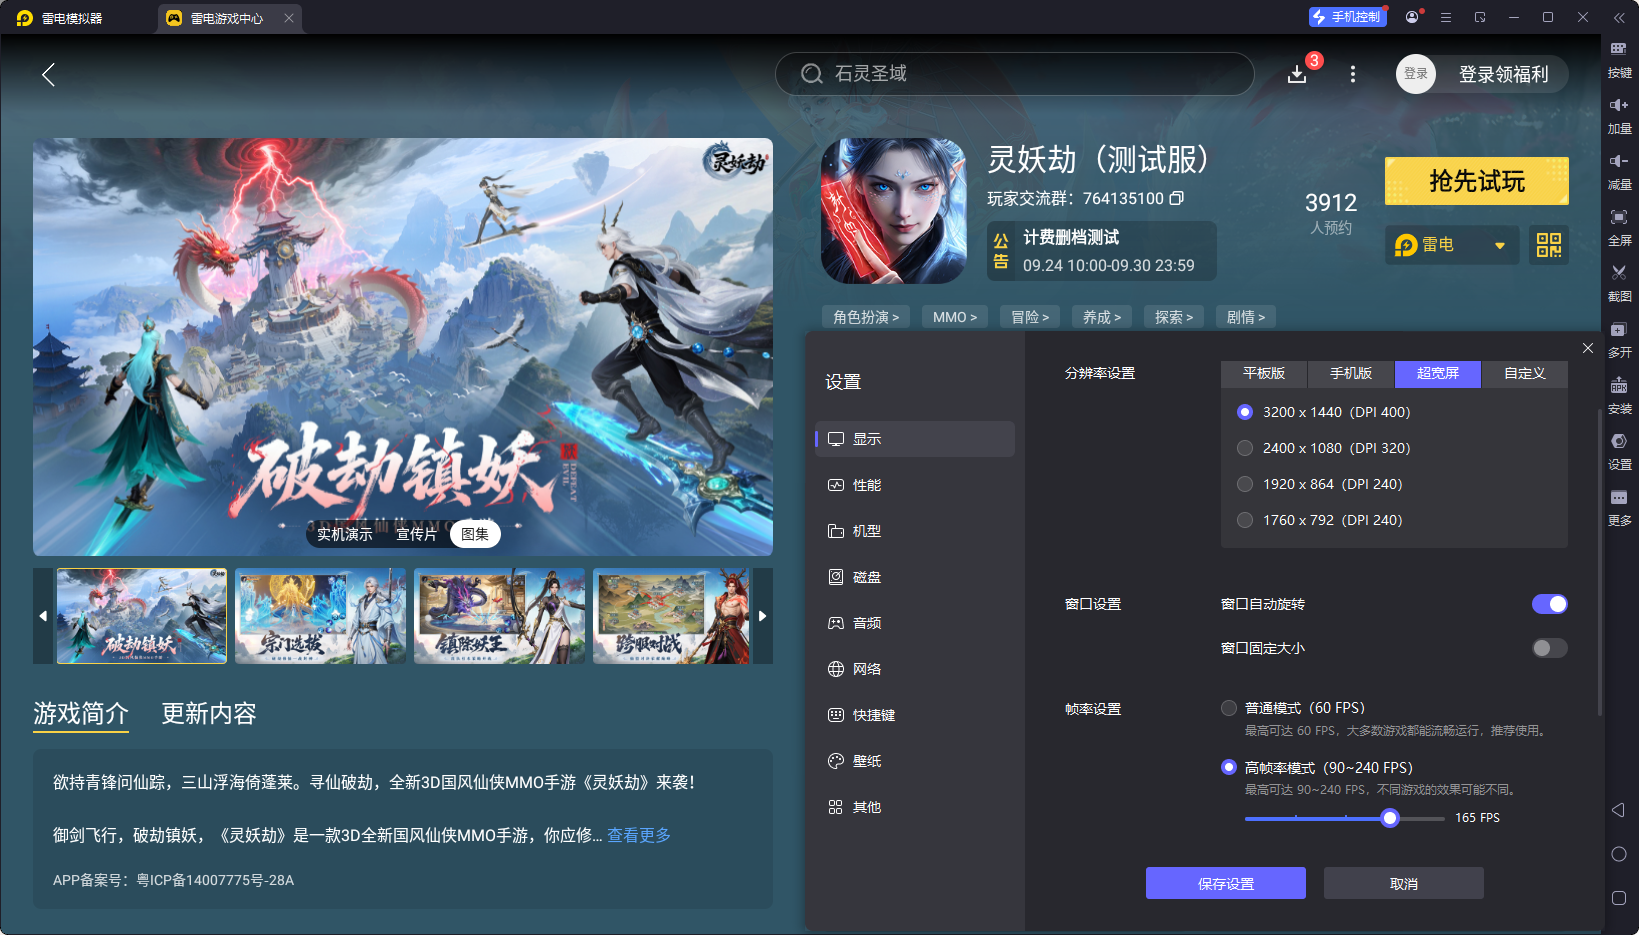Open the 网络 (Network) settings section
Viewport: 1639px width, 935px height.
866,668
